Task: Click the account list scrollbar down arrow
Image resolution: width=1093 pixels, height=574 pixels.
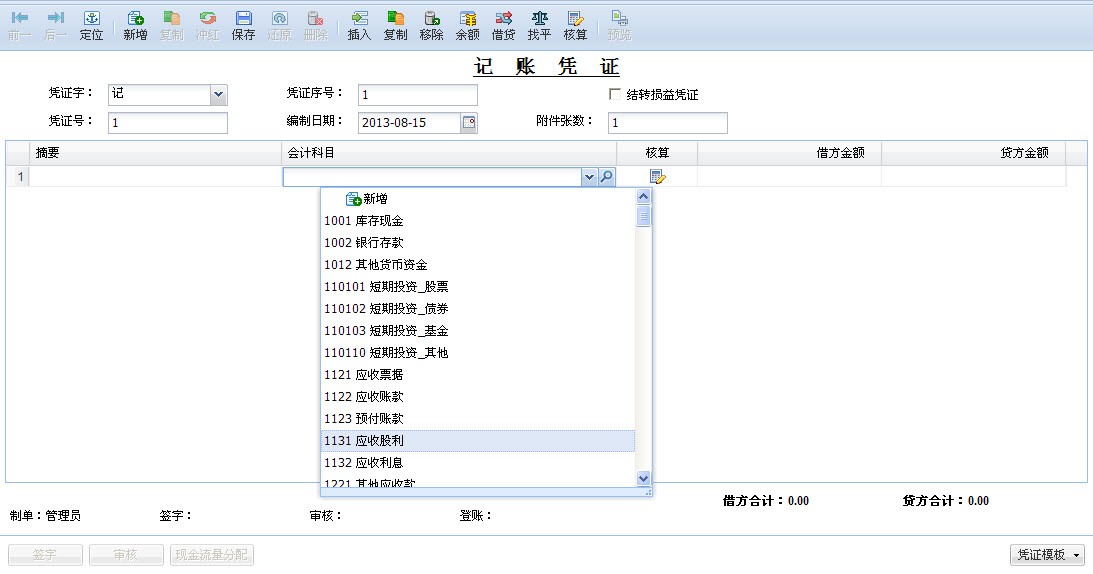Action: pyautogui.click(x=643, y=479)
